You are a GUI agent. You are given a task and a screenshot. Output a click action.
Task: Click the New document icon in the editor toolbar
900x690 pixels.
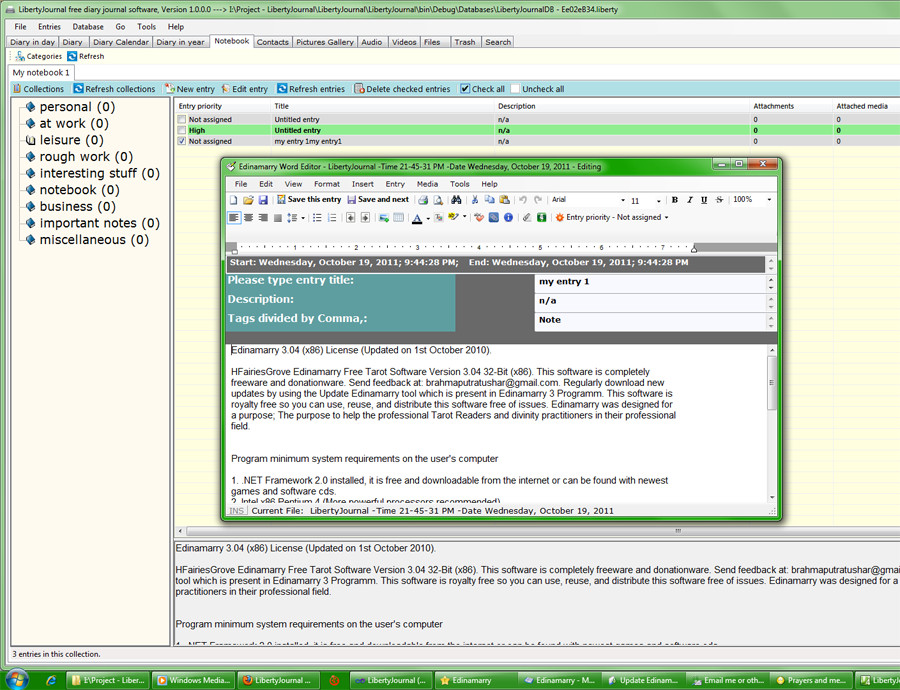pyautogui.click(x=234, y=200)
